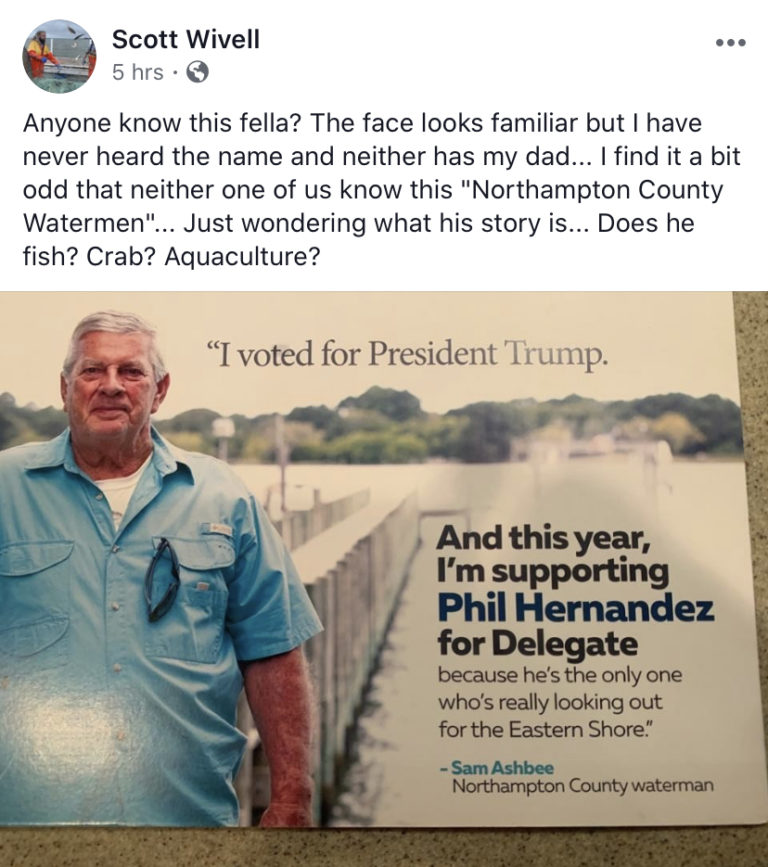The width and height of the screenshot is (768, 867).
Task: Click the globe public audience icon
Action: point(198,72)
